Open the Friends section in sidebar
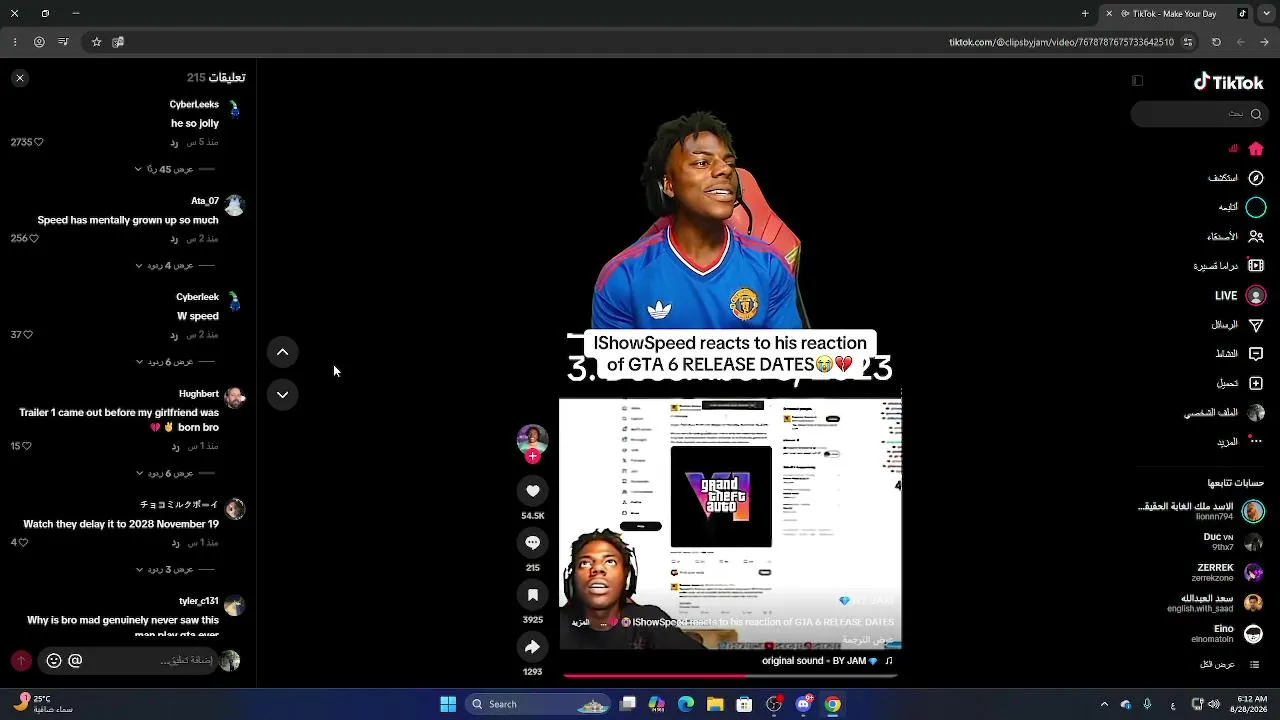The height and width of the screenshot is (720, 1280). (x=1256, y=237)
